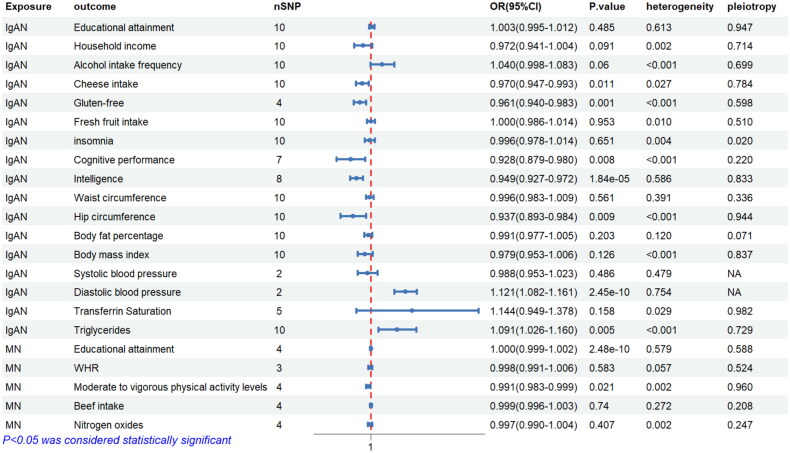Image resolution: width=790 pixels, height=453 pixels.
Task: Click the 'pleiotropy' column header
Action: [x=751, y=7]
